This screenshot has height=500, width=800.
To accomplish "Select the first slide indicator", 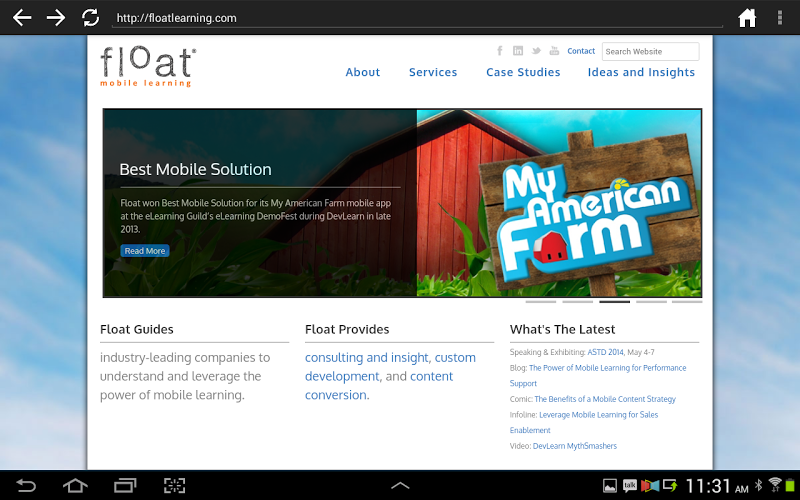I will 541,302.
